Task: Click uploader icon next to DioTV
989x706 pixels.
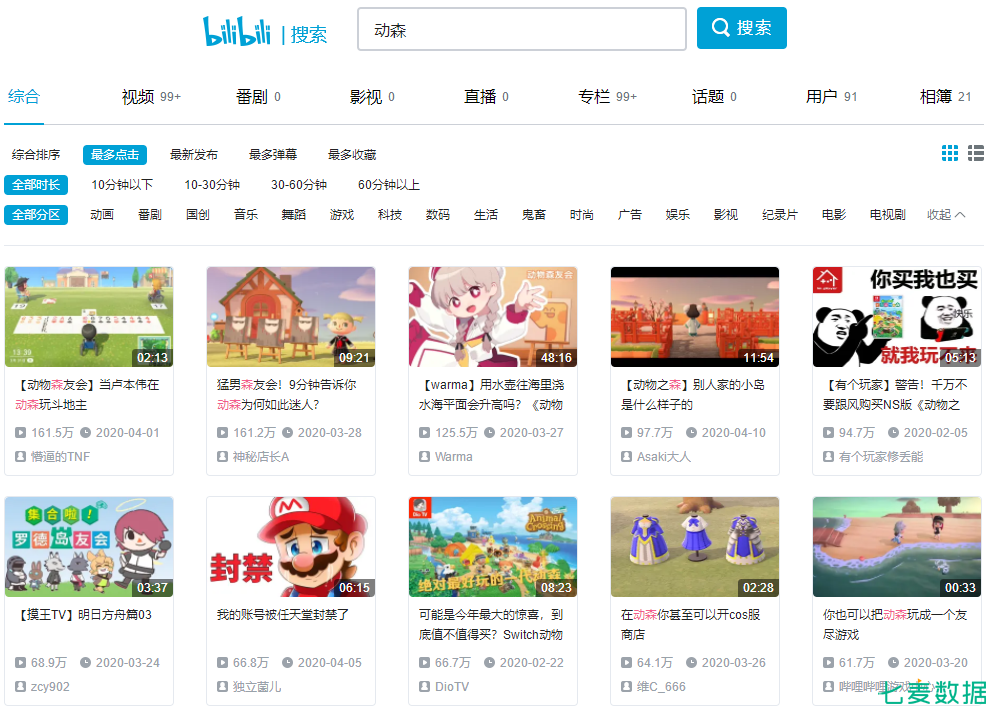Action: point(424,686)
